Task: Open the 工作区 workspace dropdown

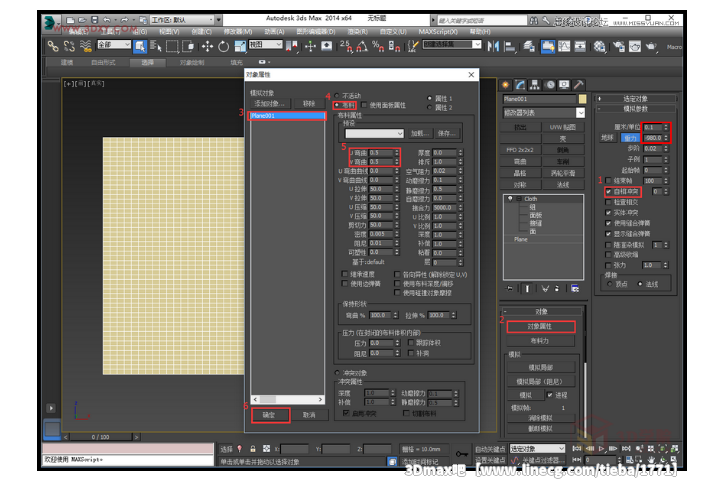Action: pyautogui.click(x=182, y=20)
